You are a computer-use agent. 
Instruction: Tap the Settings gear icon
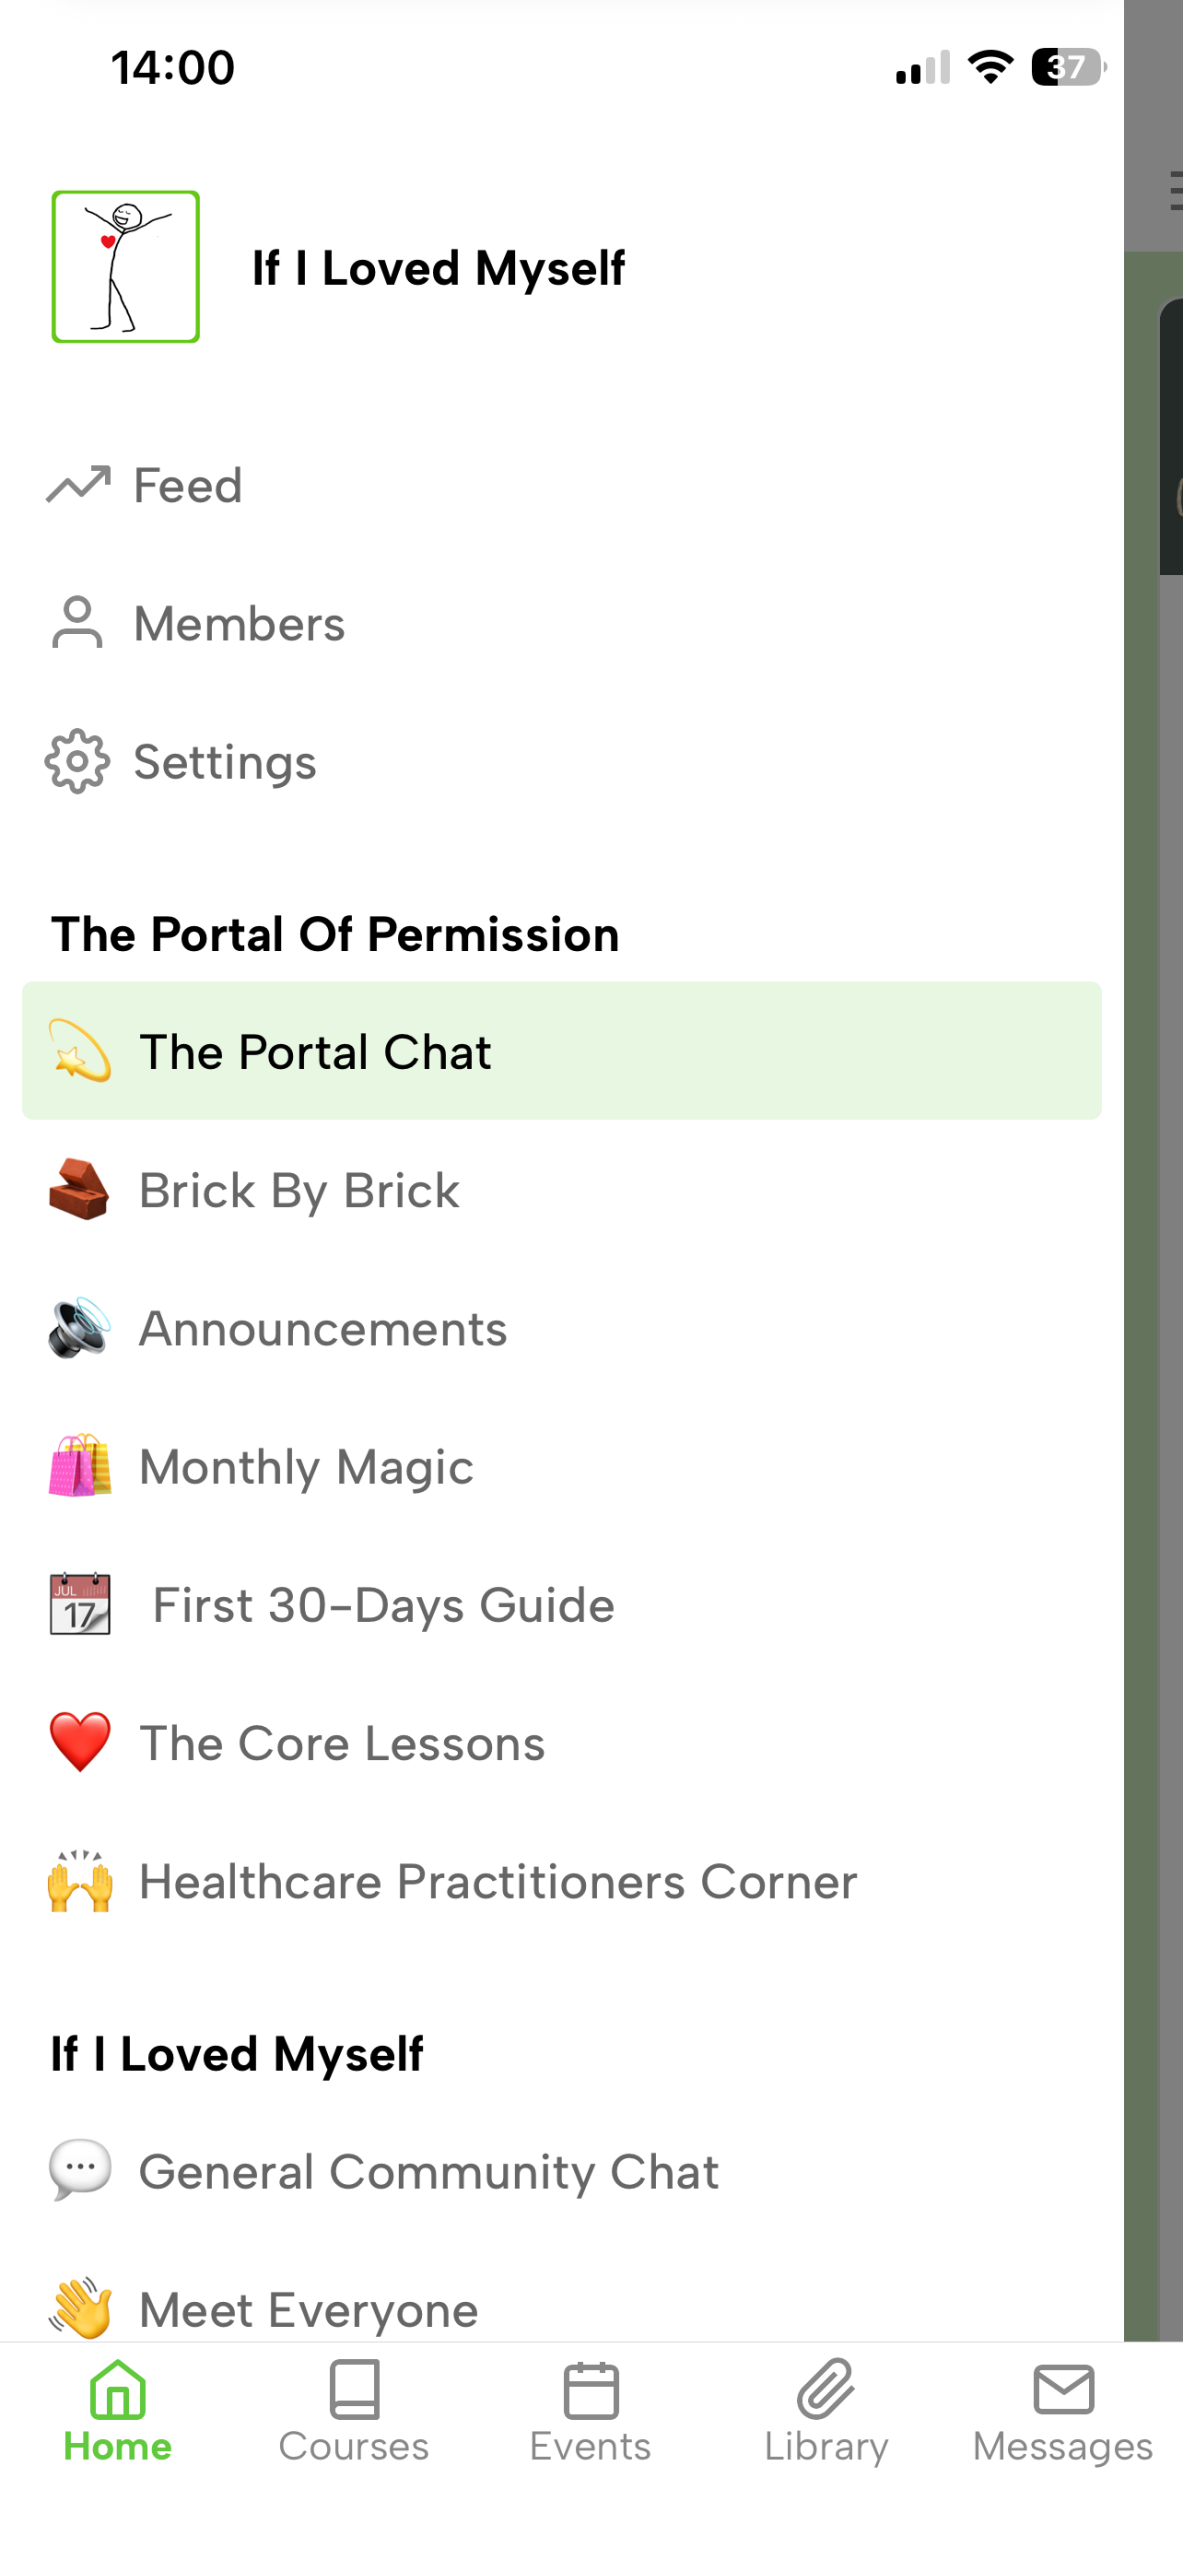[77, 762]
